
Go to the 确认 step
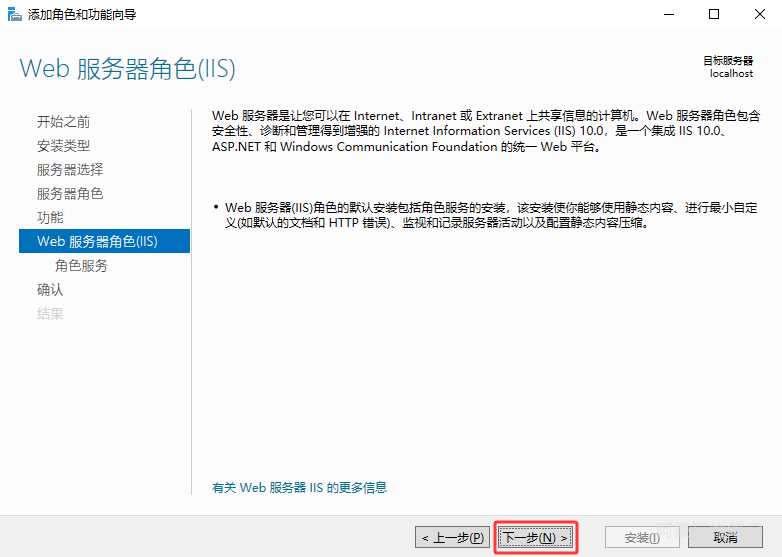(x=50, y=290)
